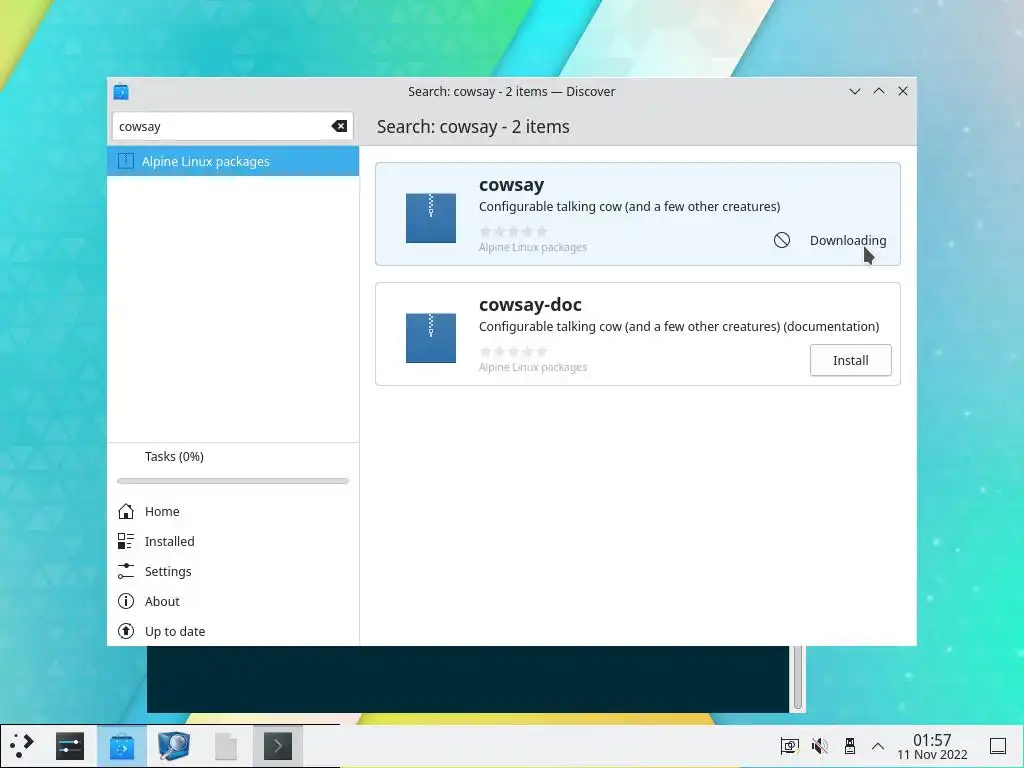Viewport: 1024px width, 768px height.
Task: Open the blank file taskbar item
Action: [226, 746]
